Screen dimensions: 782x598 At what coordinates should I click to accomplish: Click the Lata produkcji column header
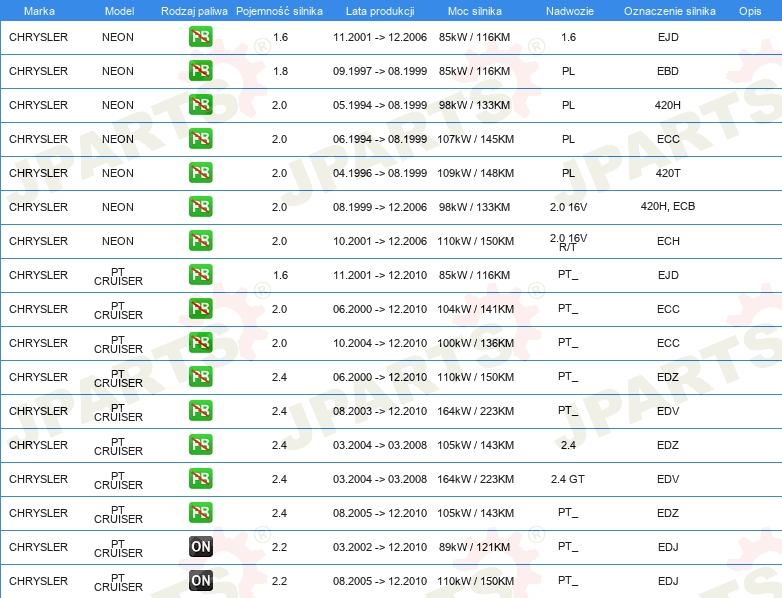pyautogui.click(x=380, y=11)
